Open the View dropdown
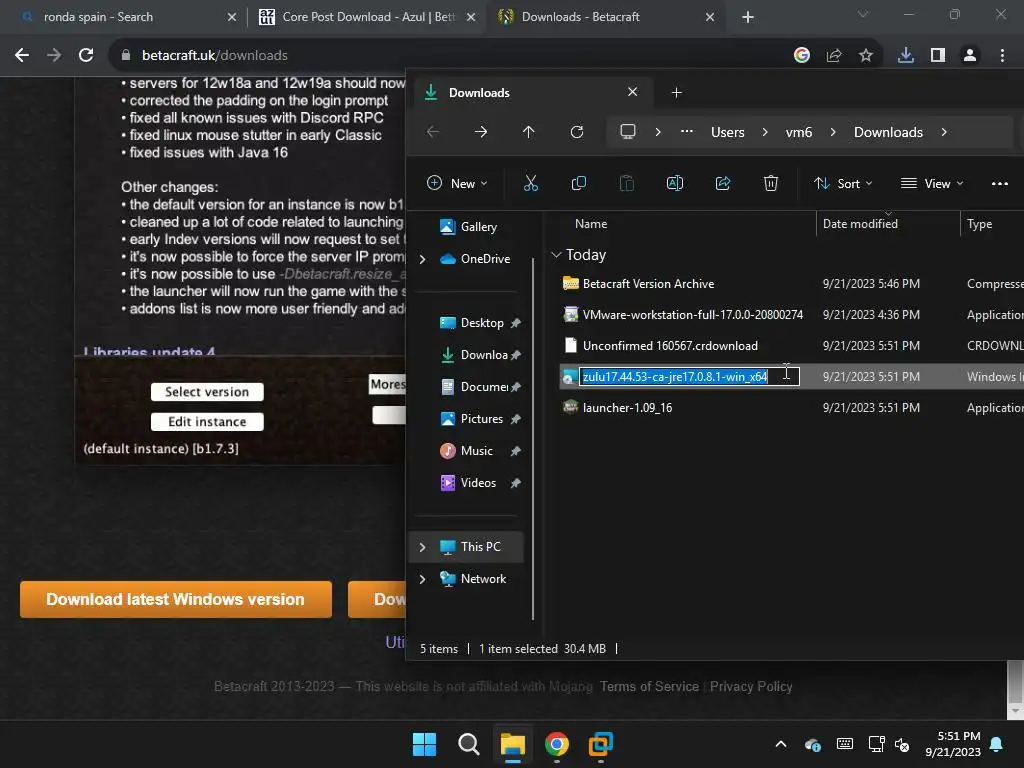 932,184
